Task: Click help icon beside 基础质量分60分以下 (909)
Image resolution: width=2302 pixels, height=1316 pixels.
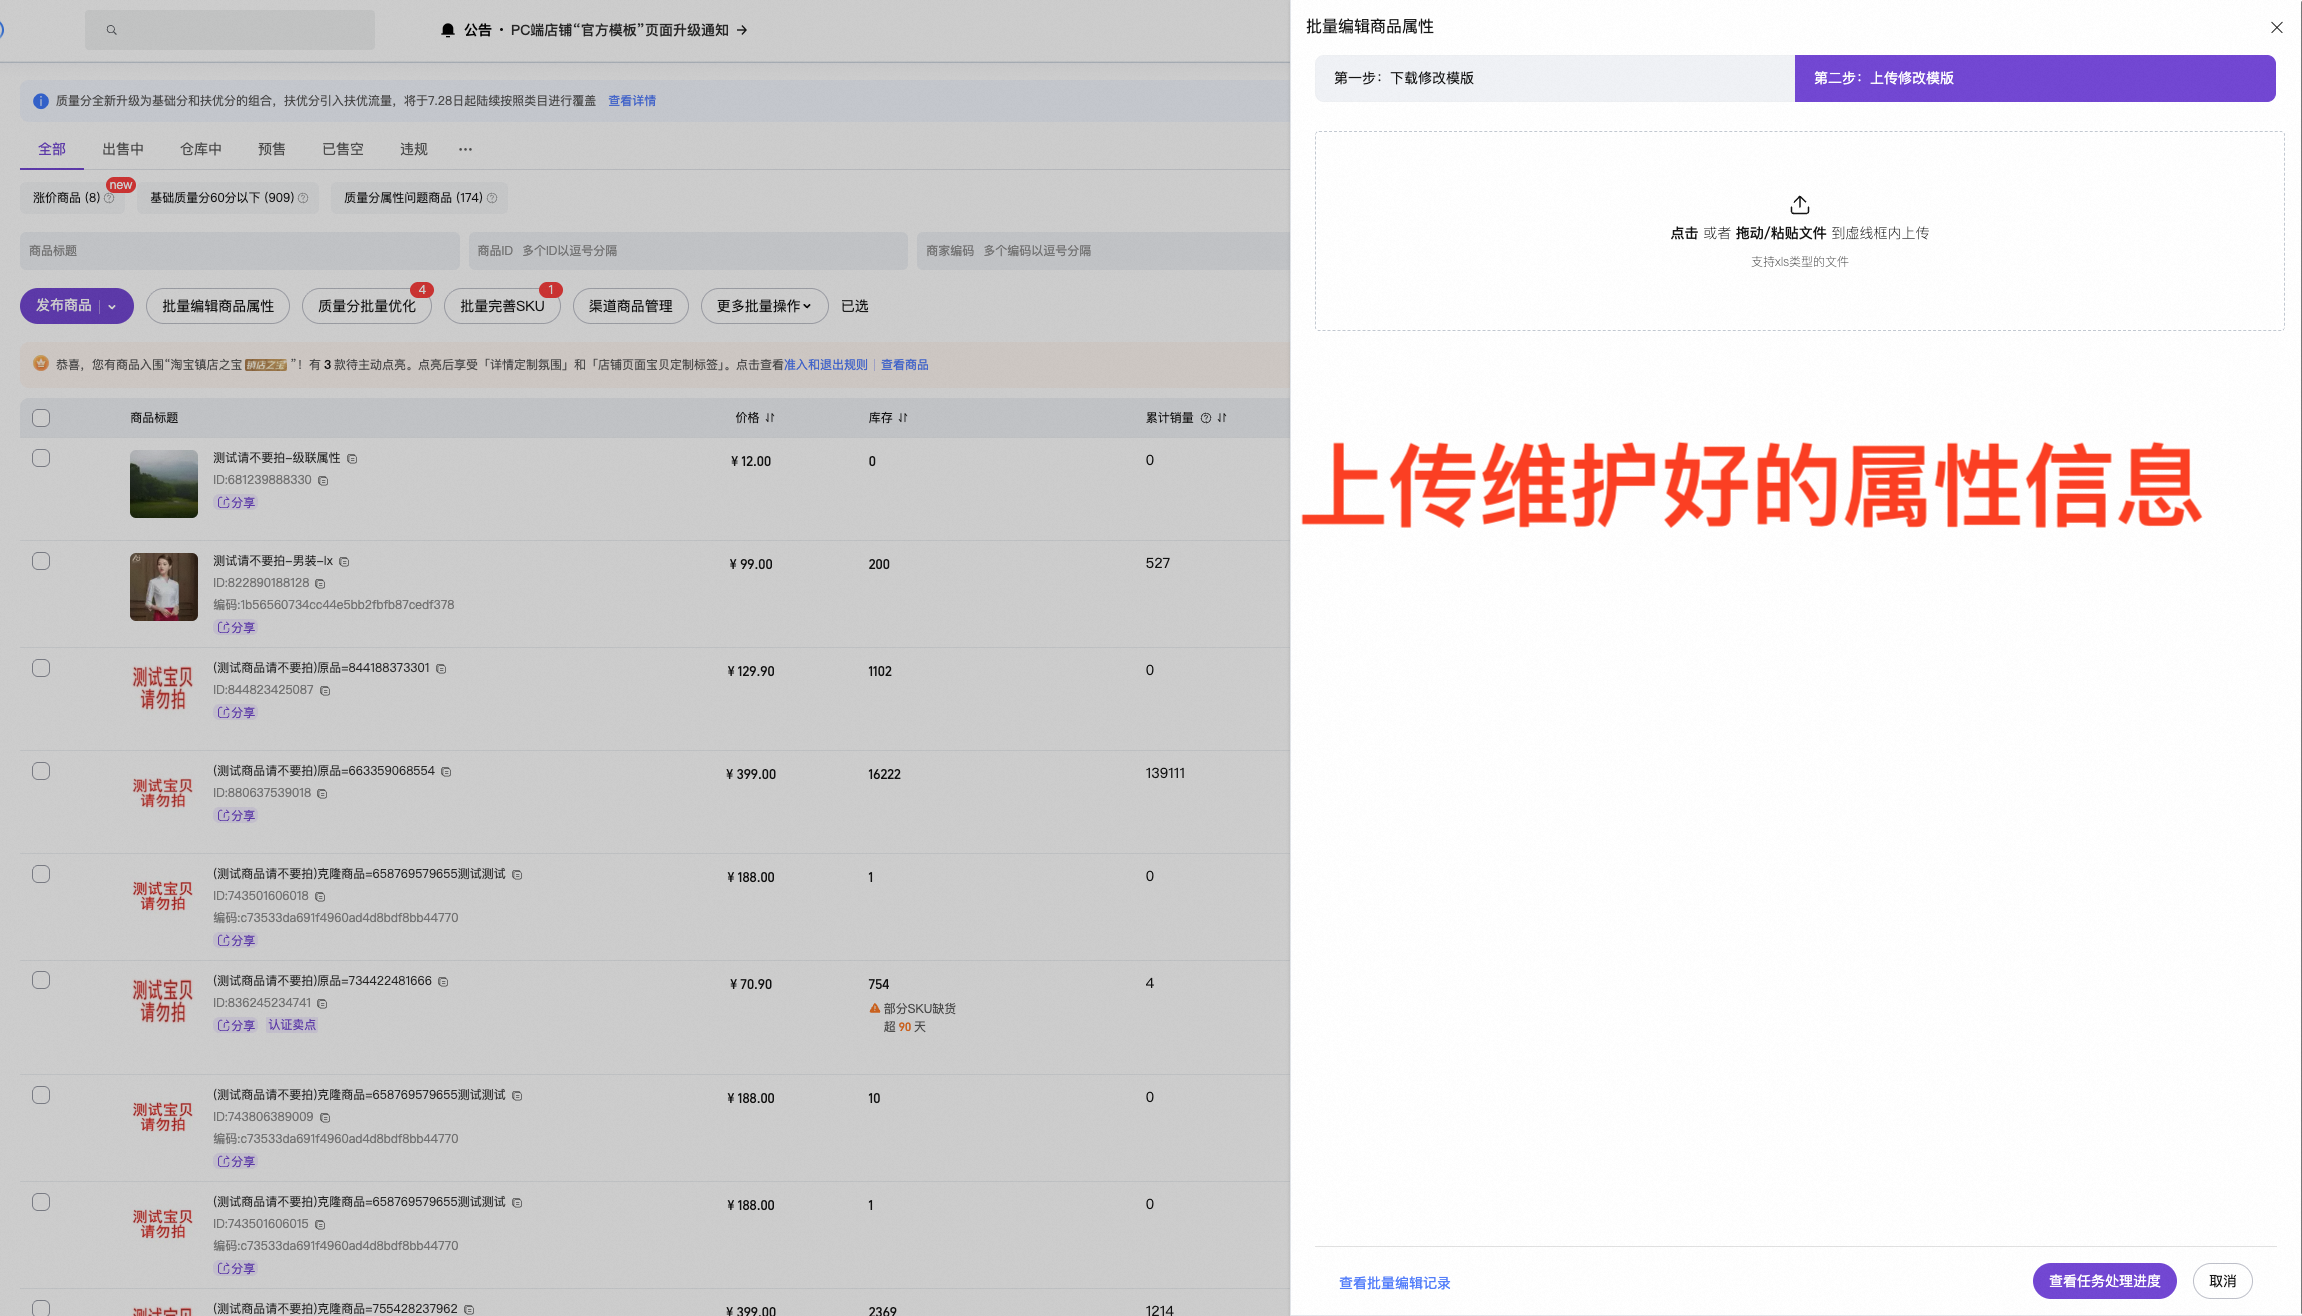Action: click(x=303, y=198)
